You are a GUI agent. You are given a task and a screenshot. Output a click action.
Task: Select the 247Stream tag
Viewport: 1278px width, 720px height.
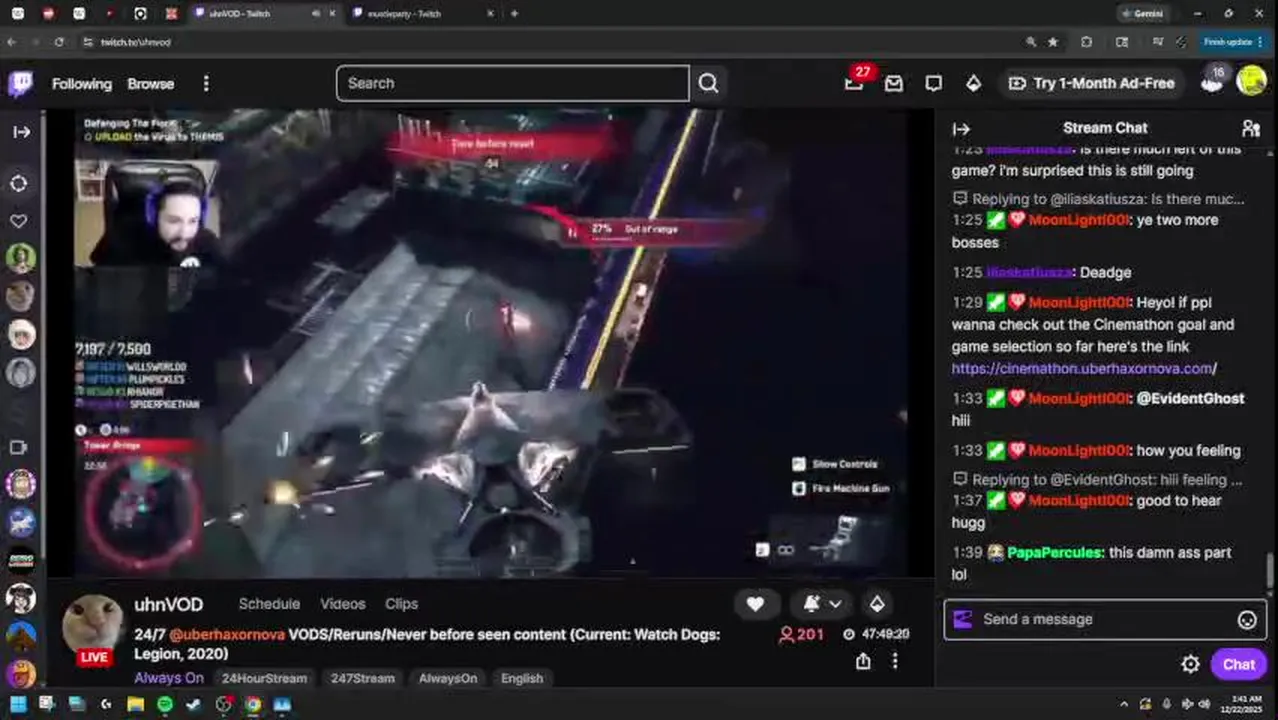362,678
